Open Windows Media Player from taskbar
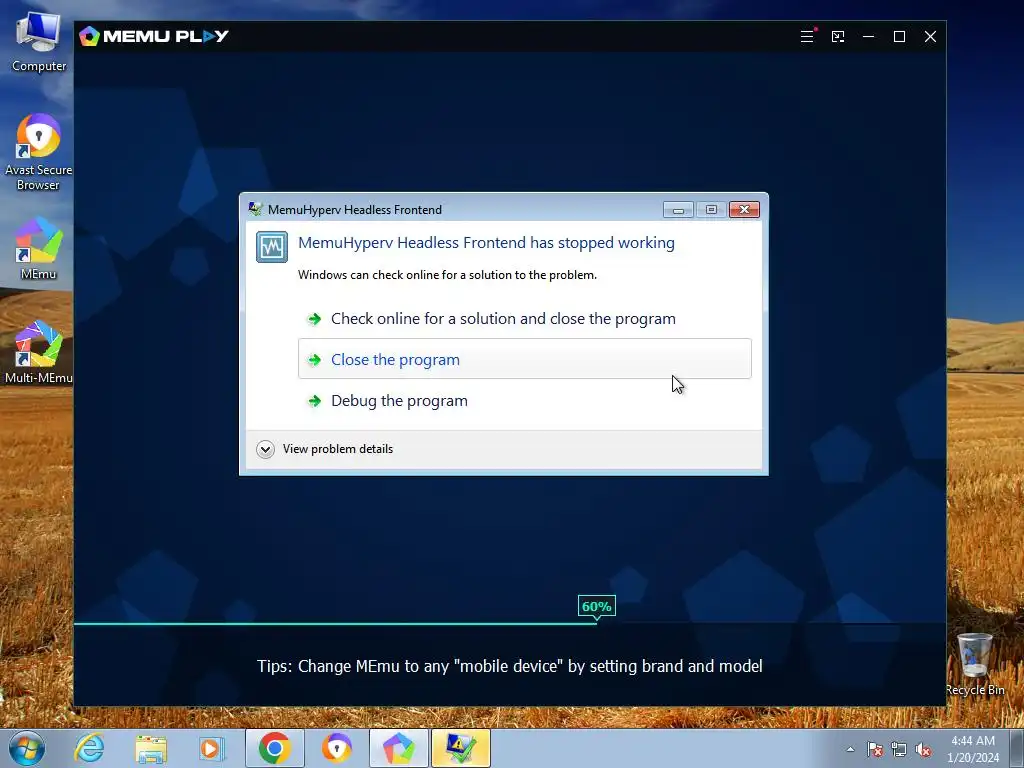The height and width of the screenshot is (768, 1024). coord(212,748)
